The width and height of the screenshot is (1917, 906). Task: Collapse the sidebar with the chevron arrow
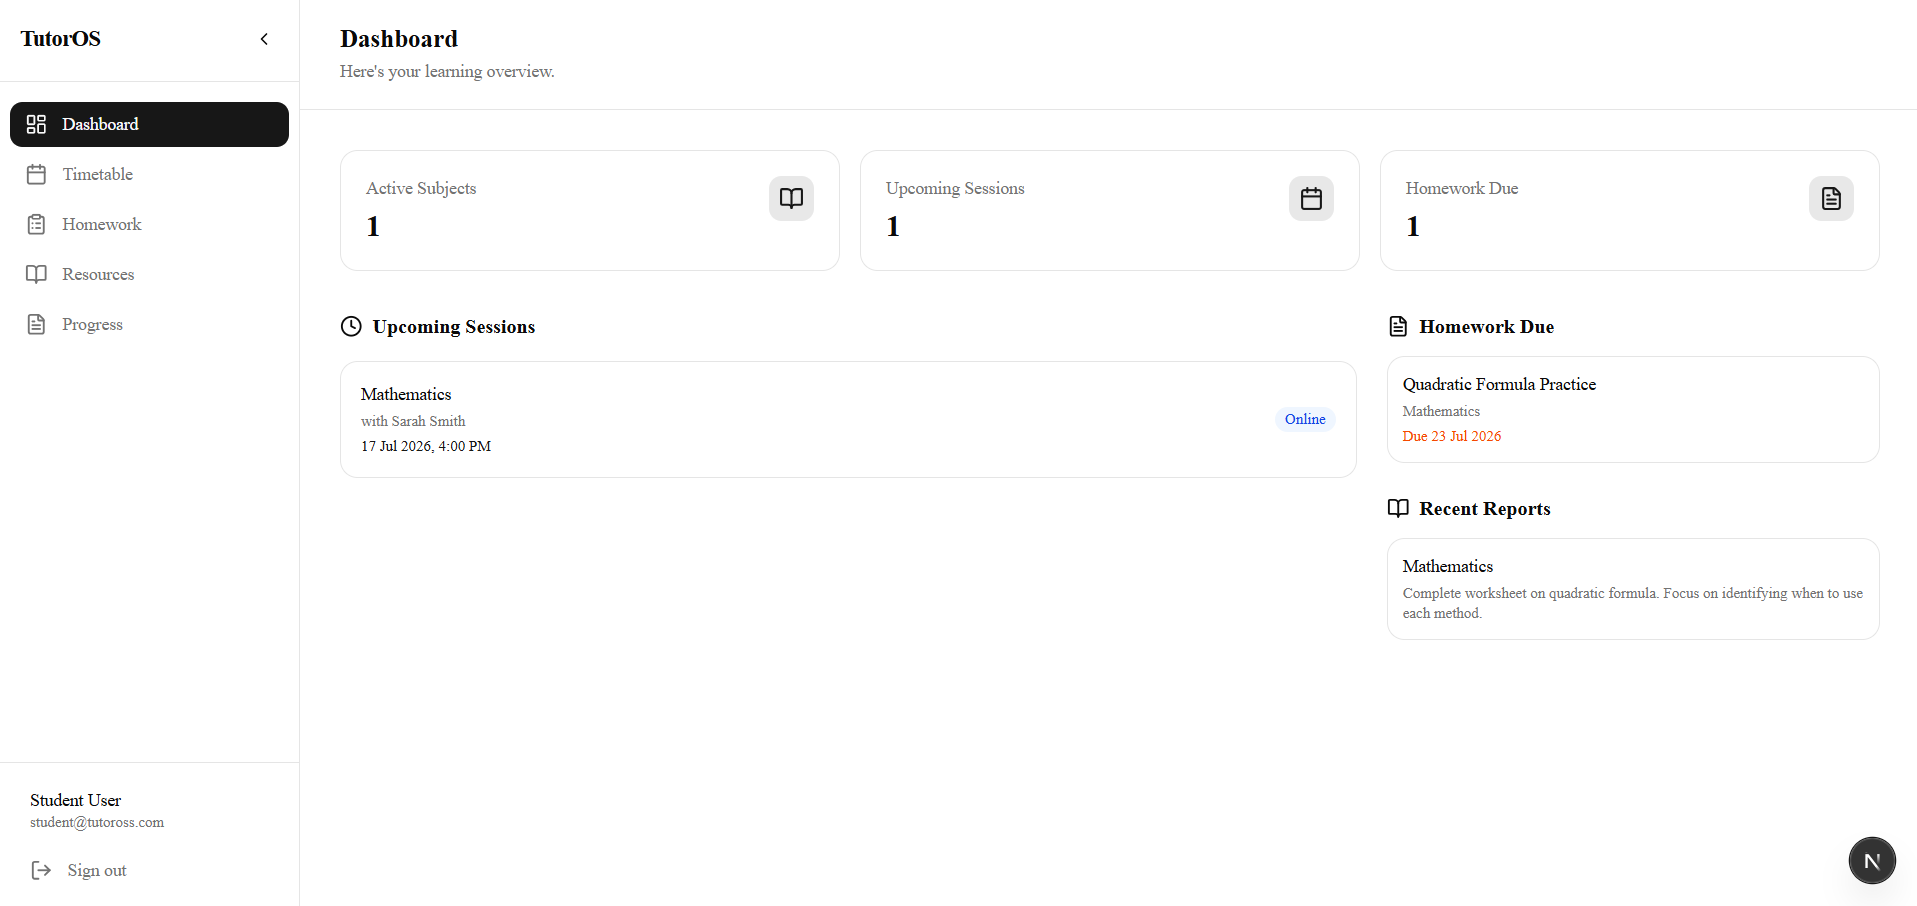pos(264,39)
